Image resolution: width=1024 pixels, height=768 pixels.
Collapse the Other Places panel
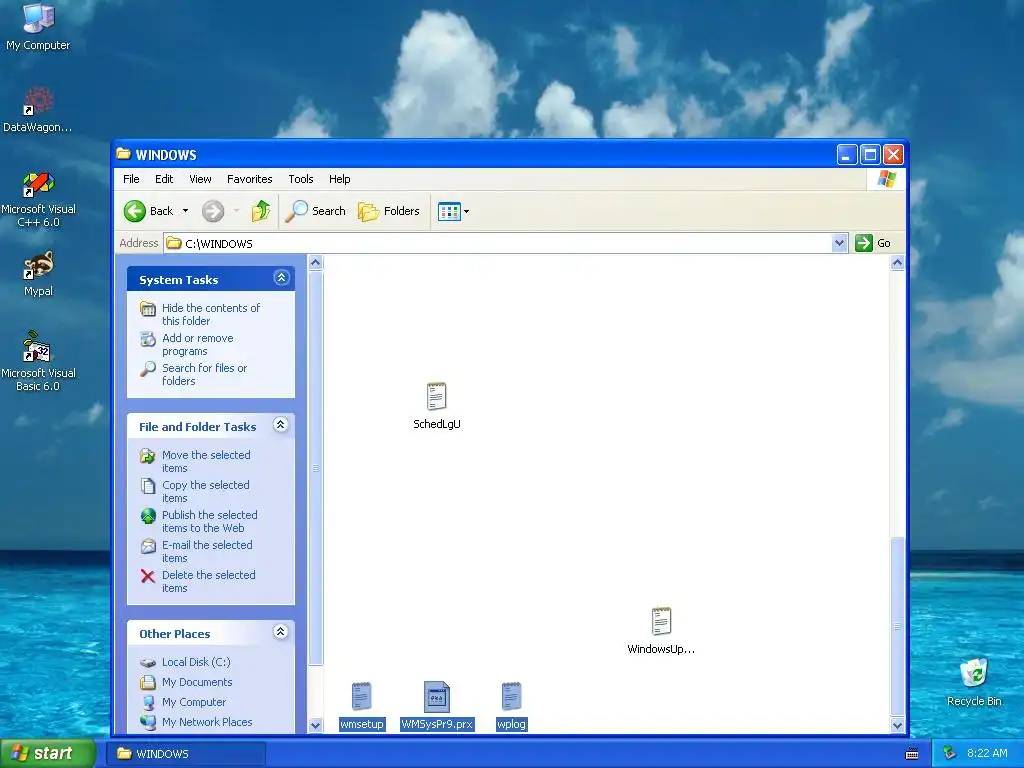[281, 632]
